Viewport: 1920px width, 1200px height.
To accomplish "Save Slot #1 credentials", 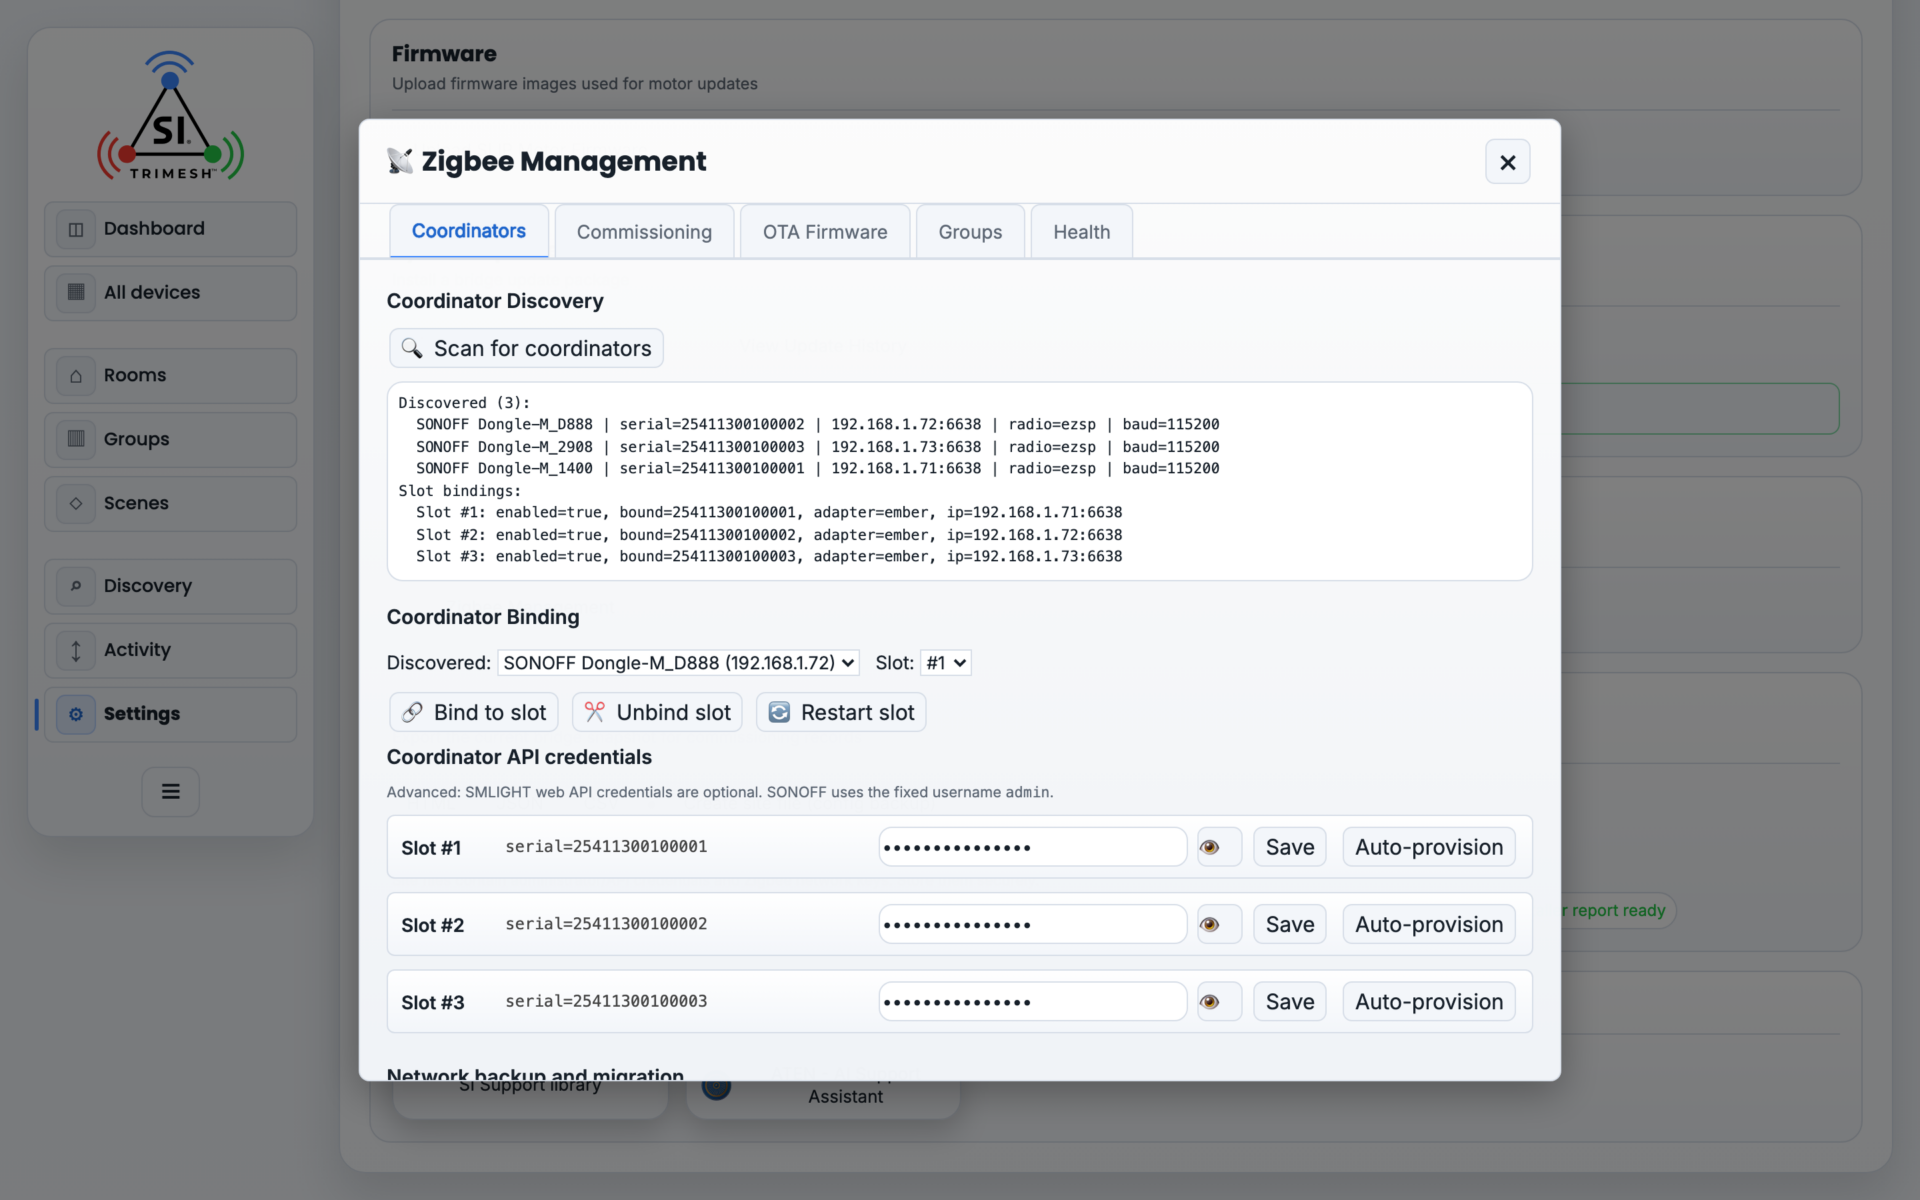I will point(1290,847).
